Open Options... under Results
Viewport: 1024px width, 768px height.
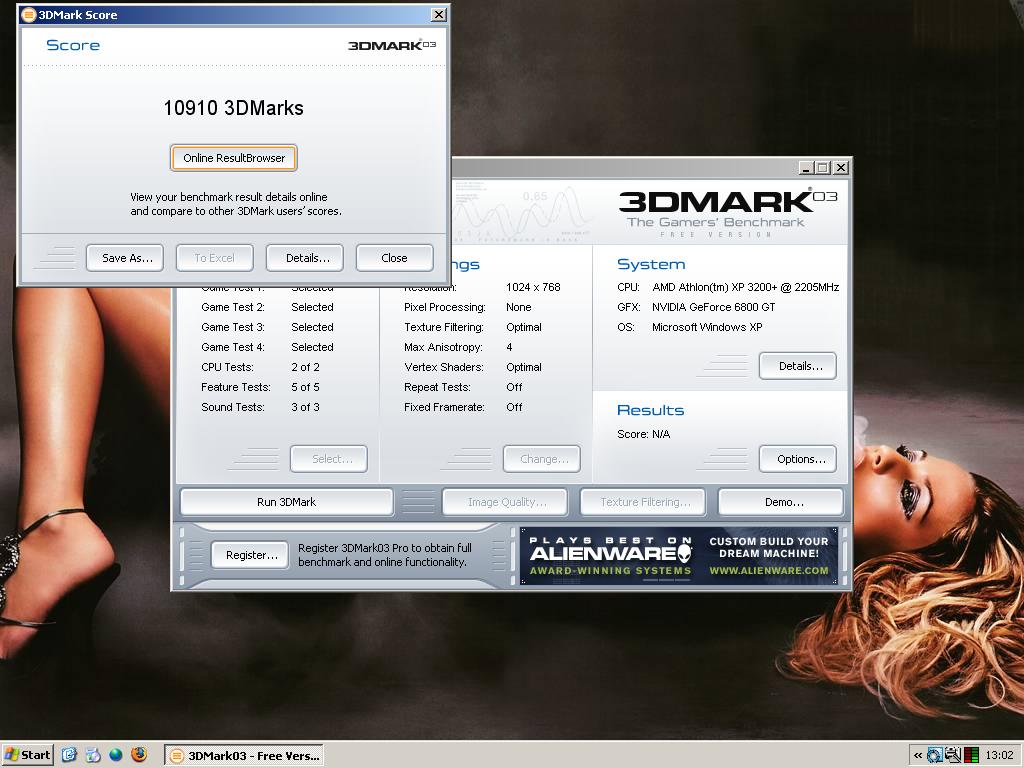(797, 459)
